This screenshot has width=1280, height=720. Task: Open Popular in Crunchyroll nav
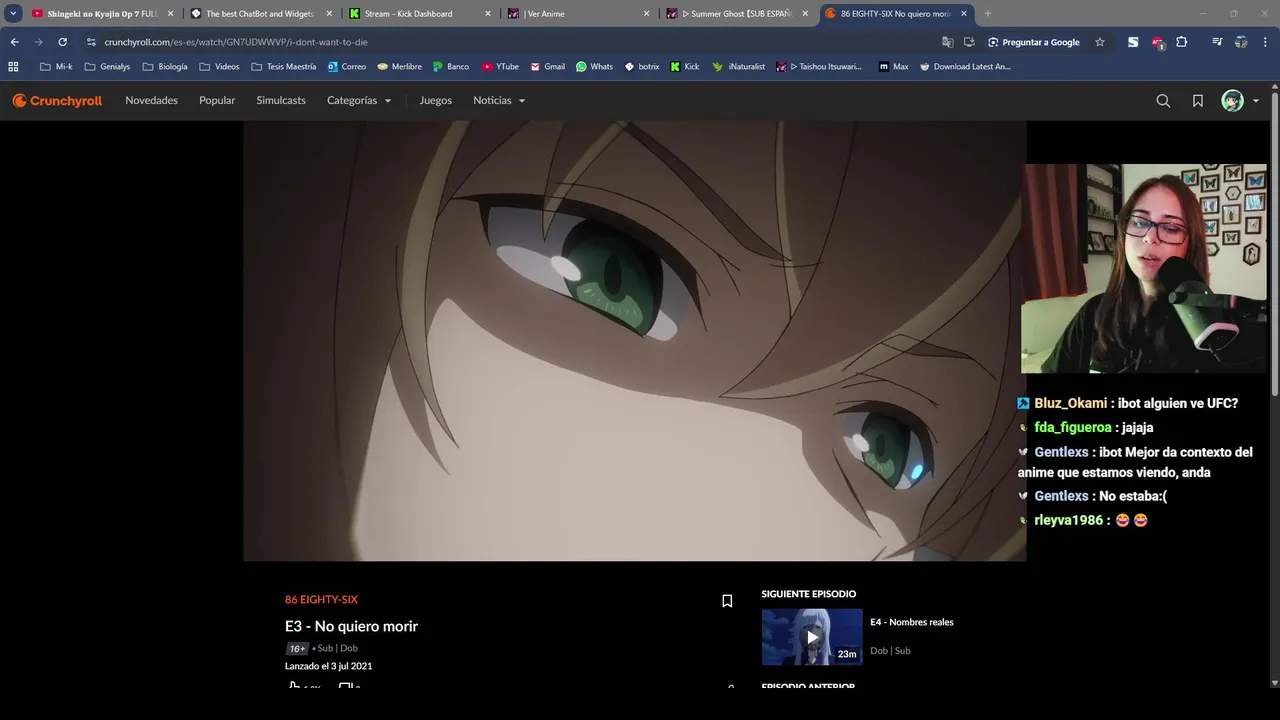[217, 101]
